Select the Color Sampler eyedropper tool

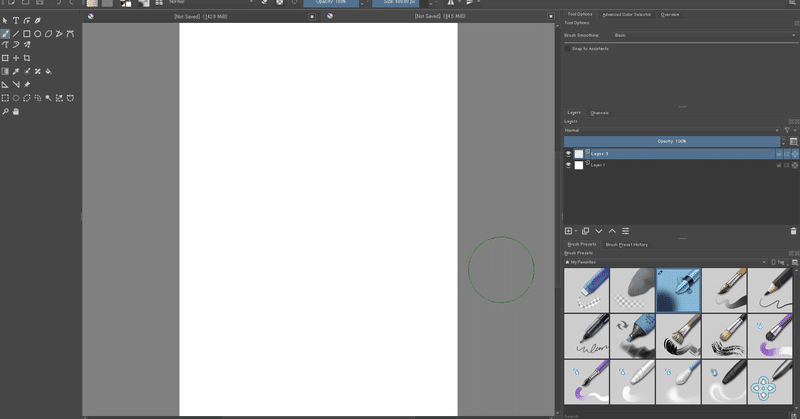[16, 71]
